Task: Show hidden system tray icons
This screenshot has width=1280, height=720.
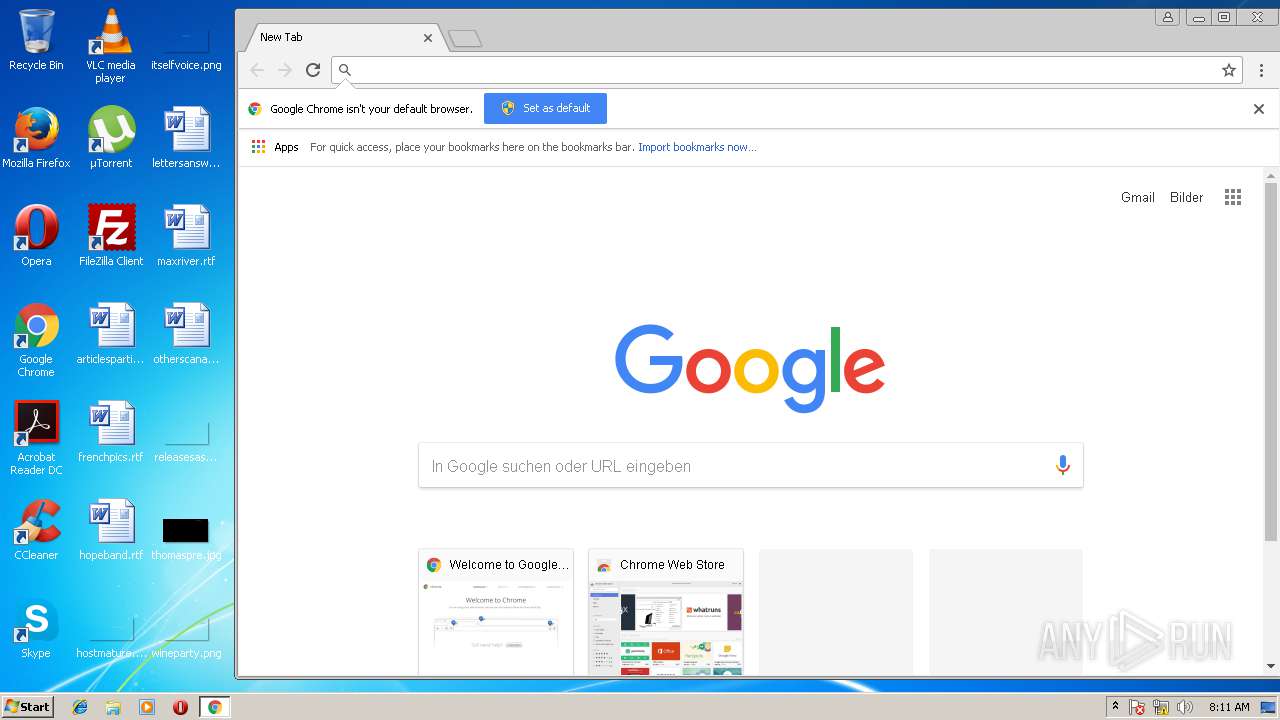Action: [1115, 707]
